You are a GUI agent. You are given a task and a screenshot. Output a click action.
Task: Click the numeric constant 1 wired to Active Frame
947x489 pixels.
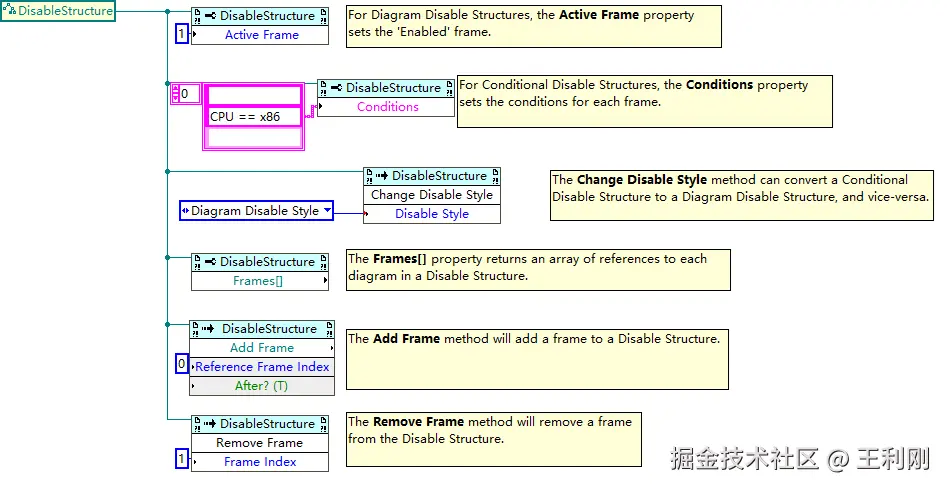[181, 34]
